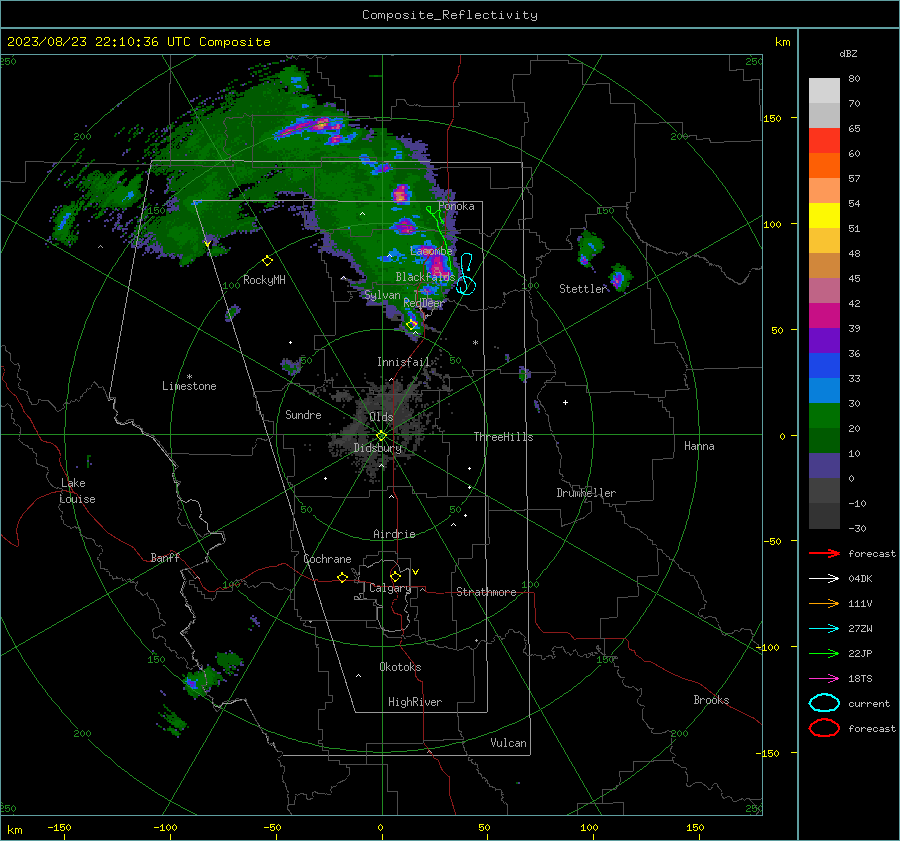Click the ThreeHills label
The width and height of the screenshot is (900, 841).
pyautogui.click(x=503, y=437)
